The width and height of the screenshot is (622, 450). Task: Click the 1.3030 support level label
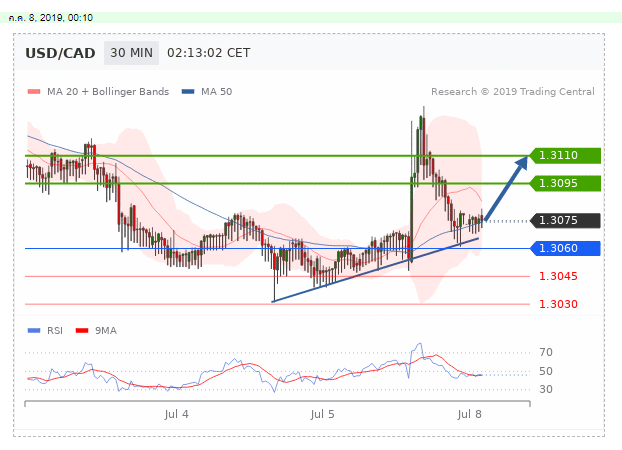click(x=558, y=304)
